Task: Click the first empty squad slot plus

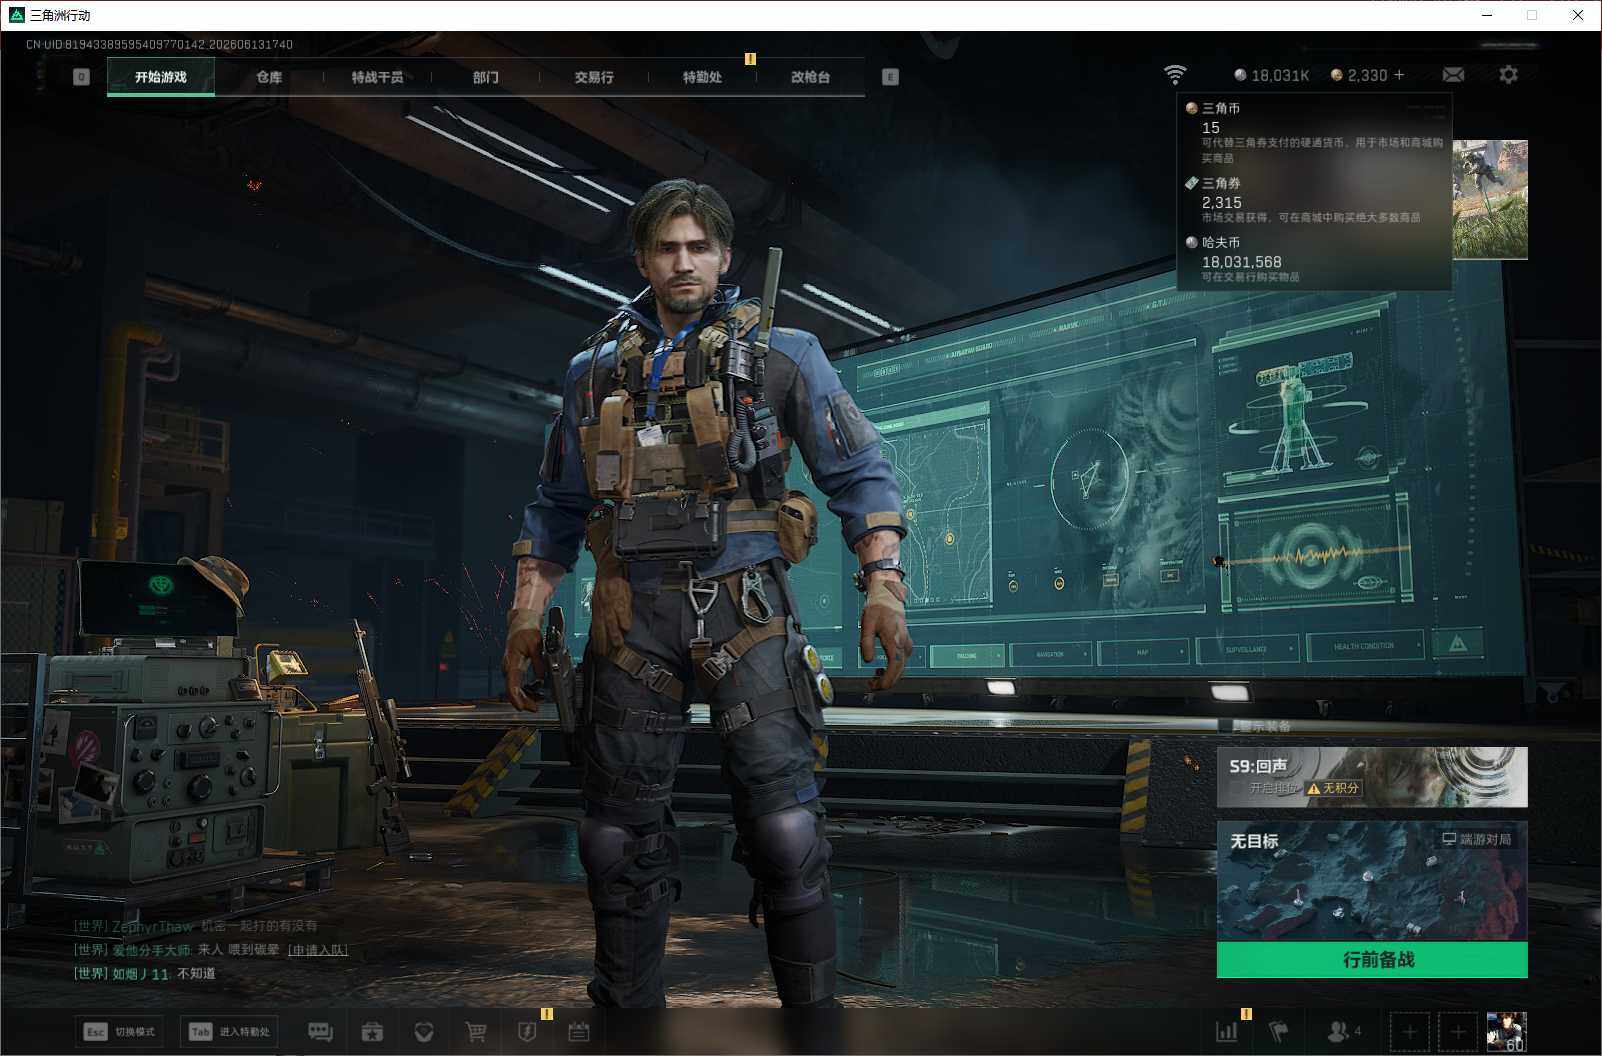Action: pos(1410,1031)
